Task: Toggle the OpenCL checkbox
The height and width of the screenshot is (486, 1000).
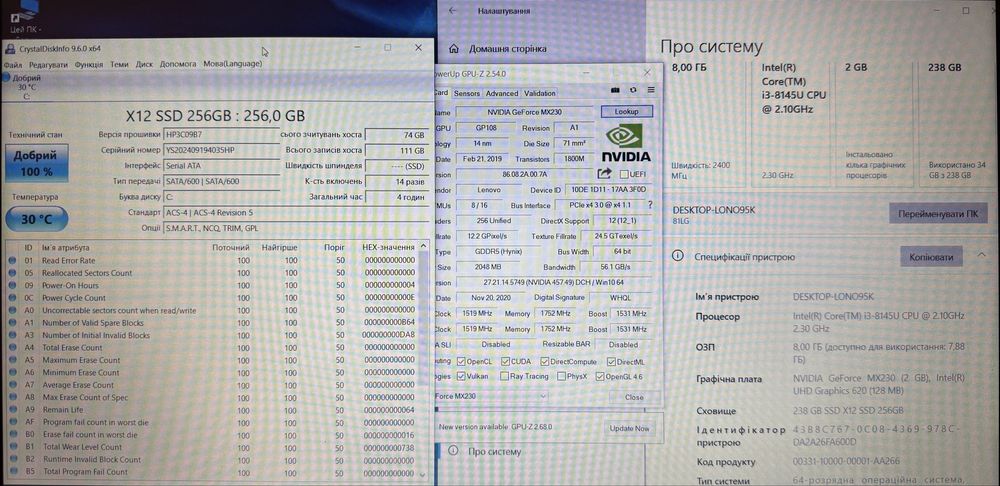Action: 462,362
